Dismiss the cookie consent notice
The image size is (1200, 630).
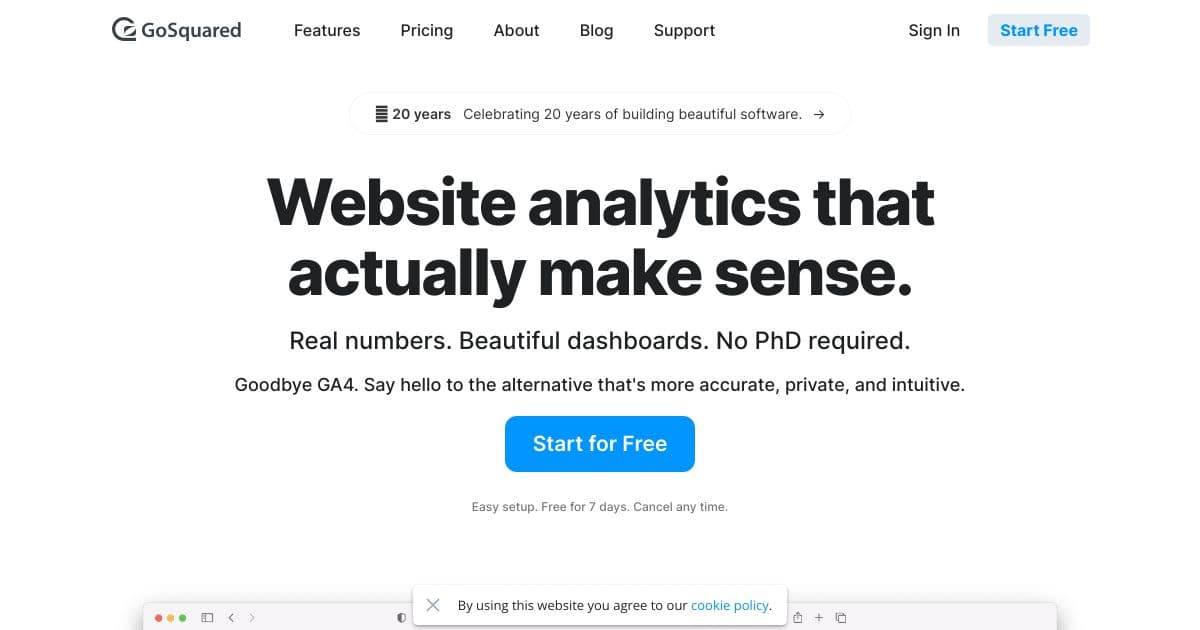click(433, 605)
